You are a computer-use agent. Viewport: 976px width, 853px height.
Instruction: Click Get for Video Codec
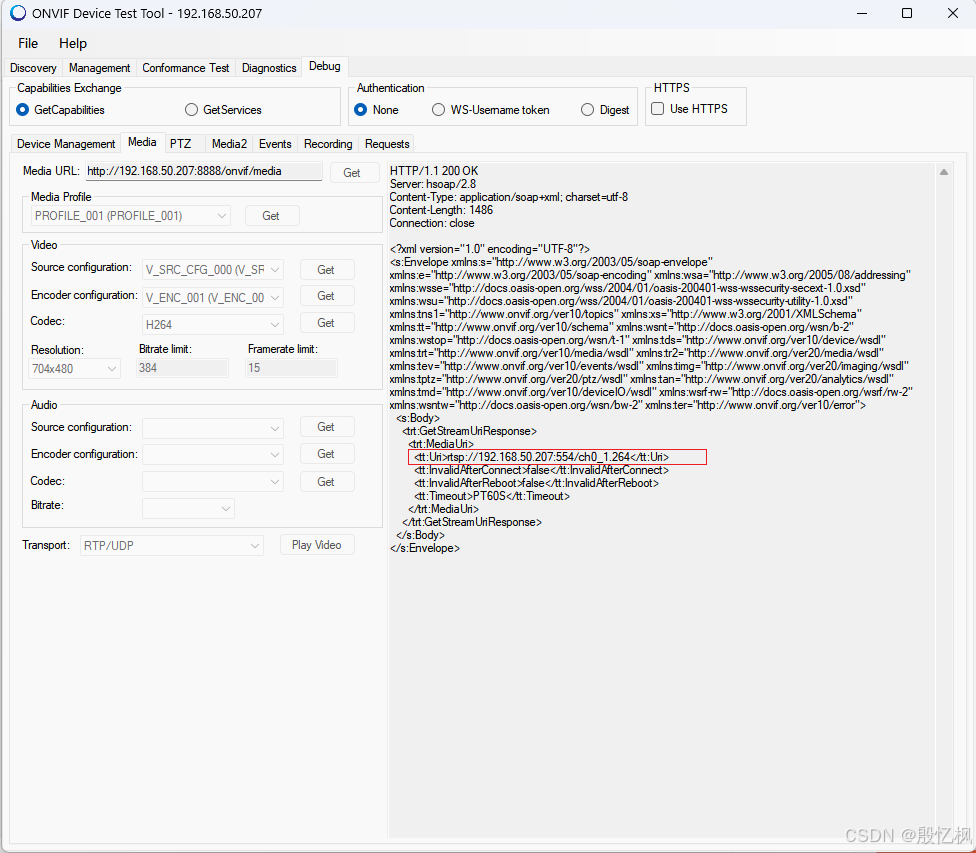pyautogui.click(x=326, y=323)
